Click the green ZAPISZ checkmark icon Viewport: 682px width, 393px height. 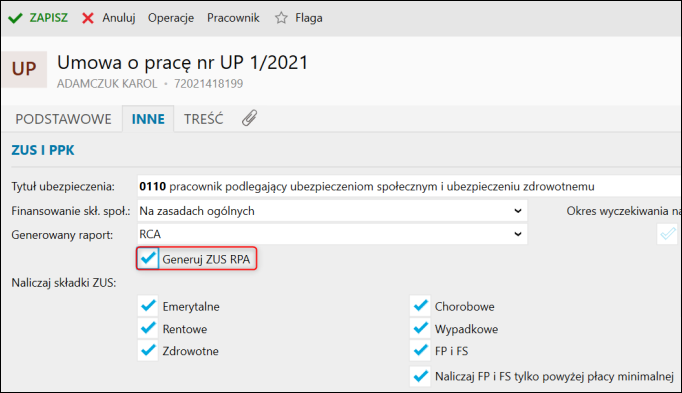16,18
